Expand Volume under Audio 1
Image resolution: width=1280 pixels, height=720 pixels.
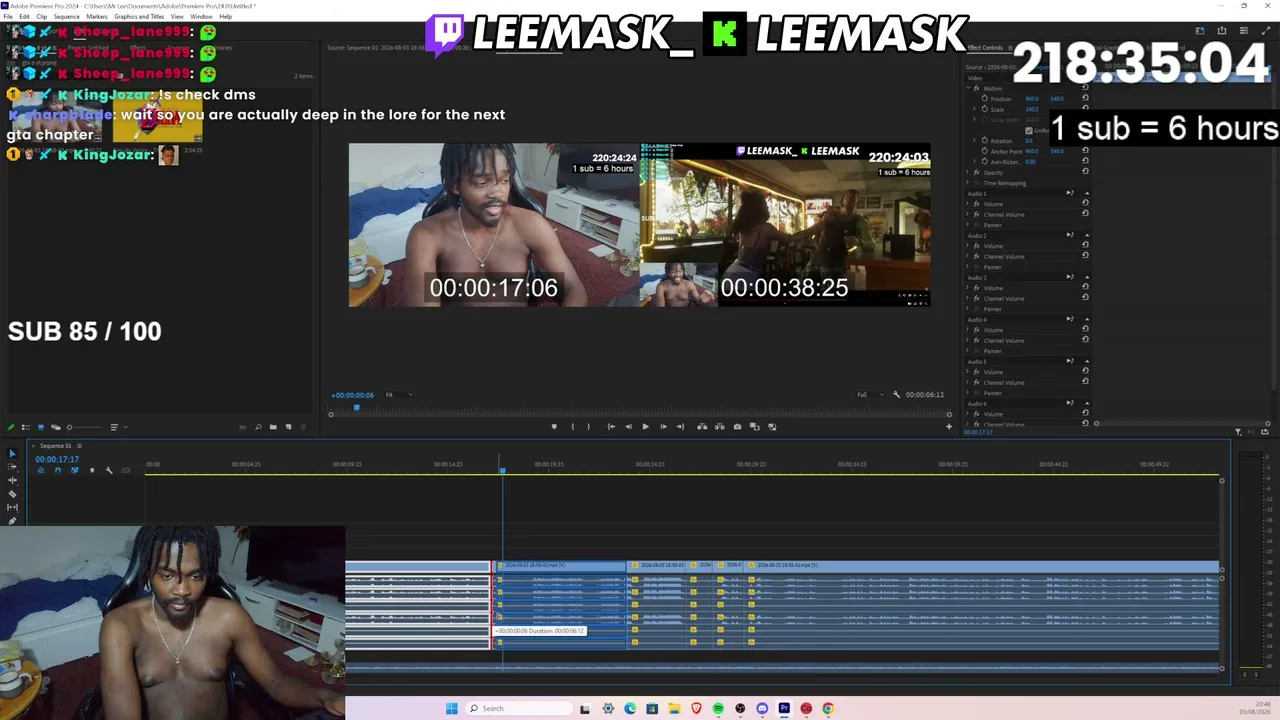[x=968, y=204]
